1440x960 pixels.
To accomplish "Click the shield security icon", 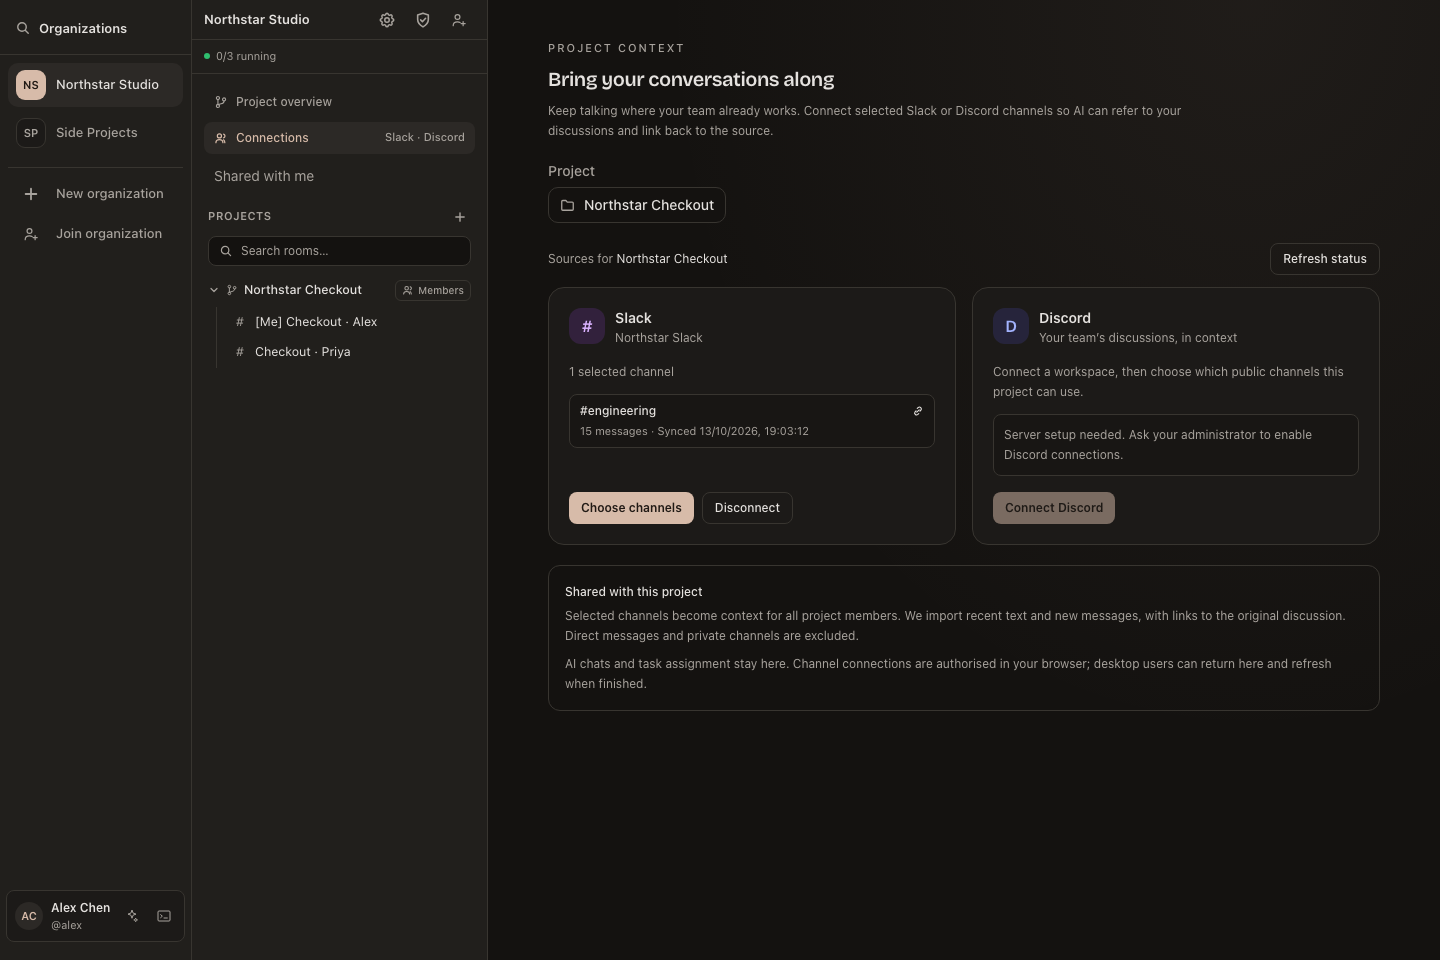I will [x=423, y=20].
